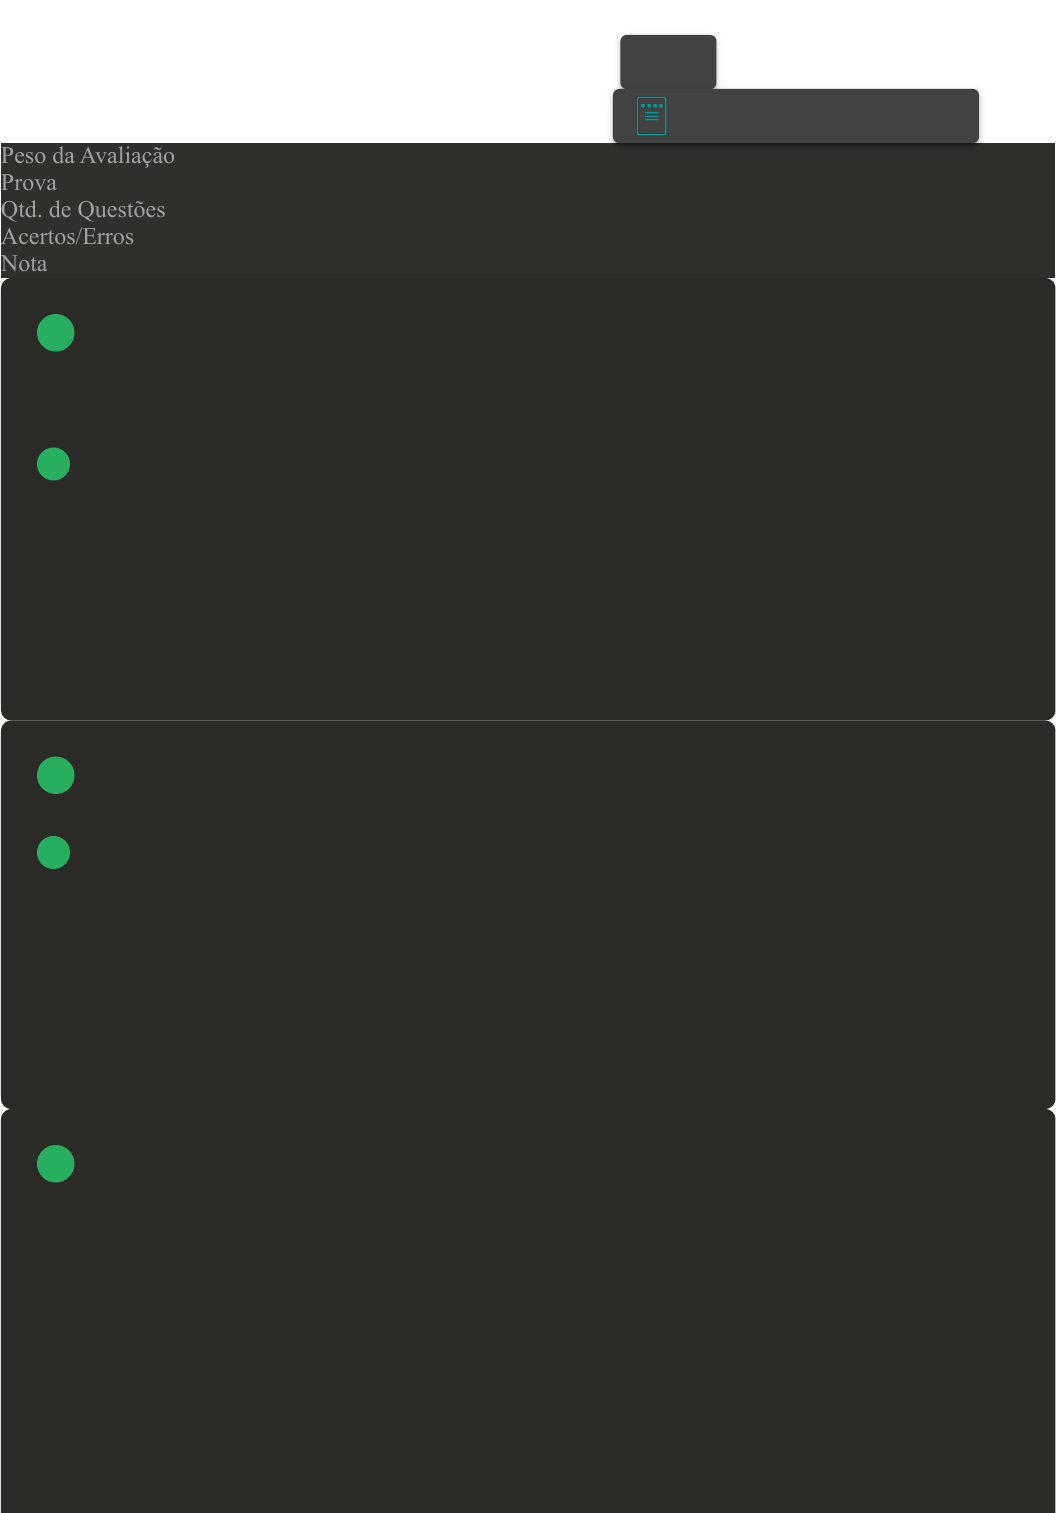The height and width of the screenshot is (1513, 1056).
Task: Click the green dot in the third card
Action: [56, 1164]
